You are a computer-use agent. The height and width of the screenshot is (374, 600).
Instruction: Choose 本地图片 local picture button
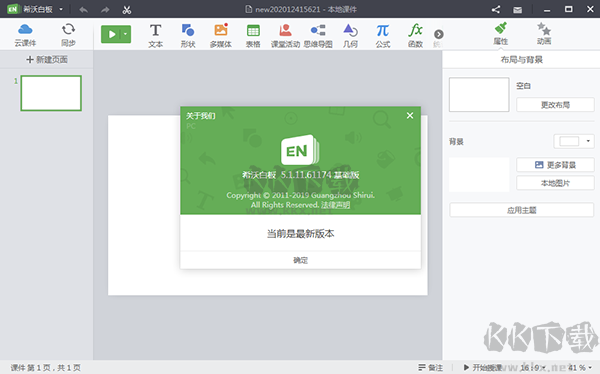[555, 183]
